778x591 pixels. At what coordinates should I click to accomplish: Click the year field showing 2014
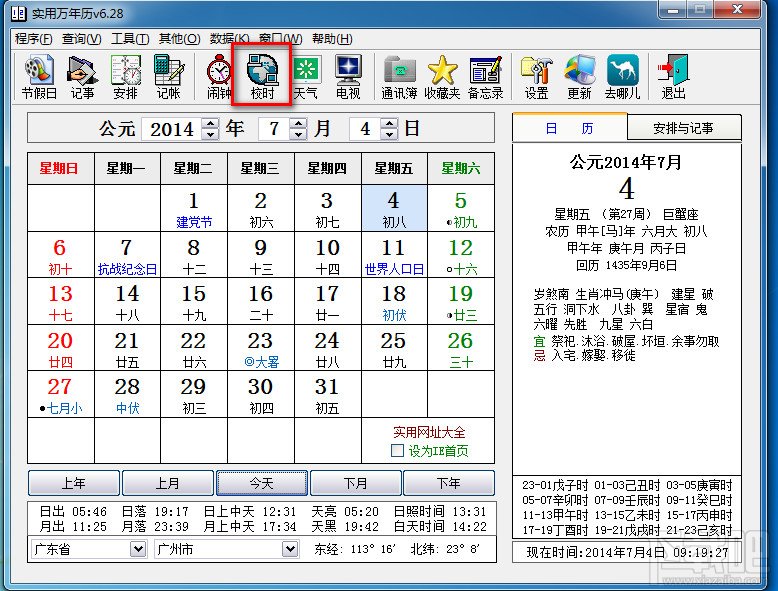click(172, 129)
